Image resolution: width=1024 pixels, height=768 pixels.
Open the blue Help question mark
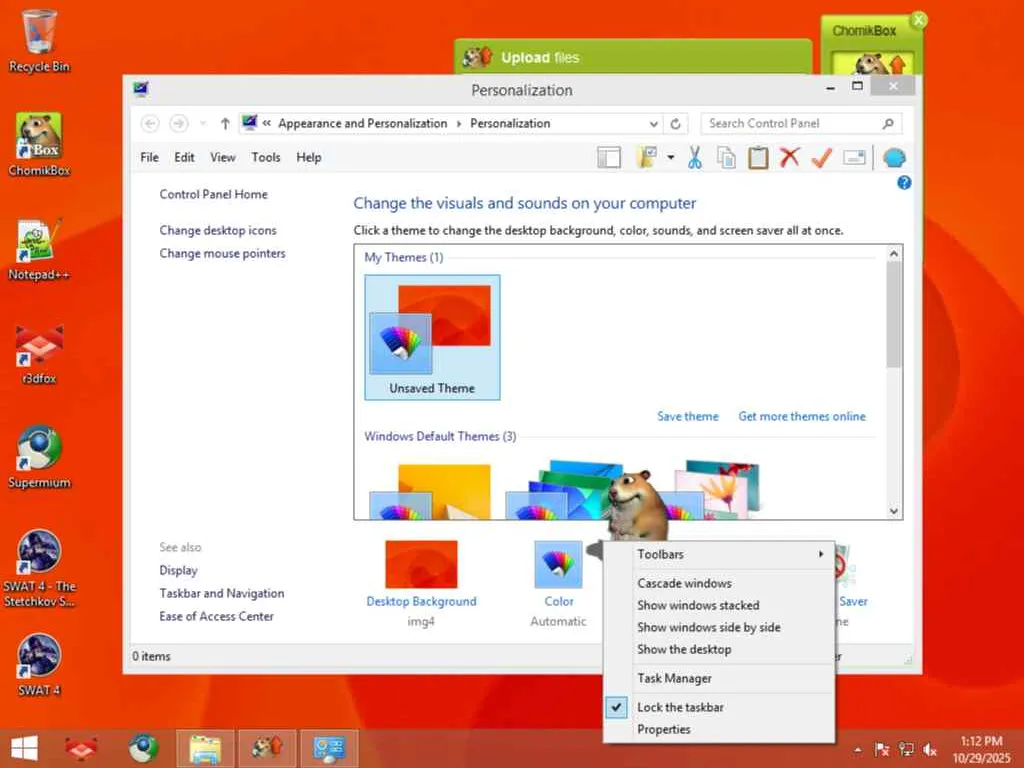click(904, 183)
